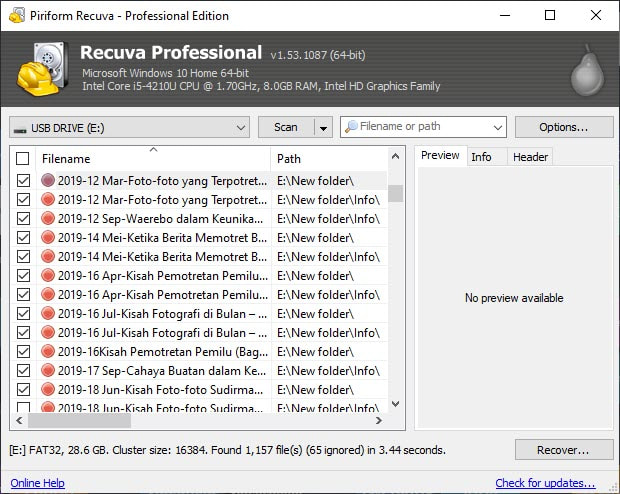620x494 pixels.
Task: Close the Recuva window
Action: click(596, 15)
